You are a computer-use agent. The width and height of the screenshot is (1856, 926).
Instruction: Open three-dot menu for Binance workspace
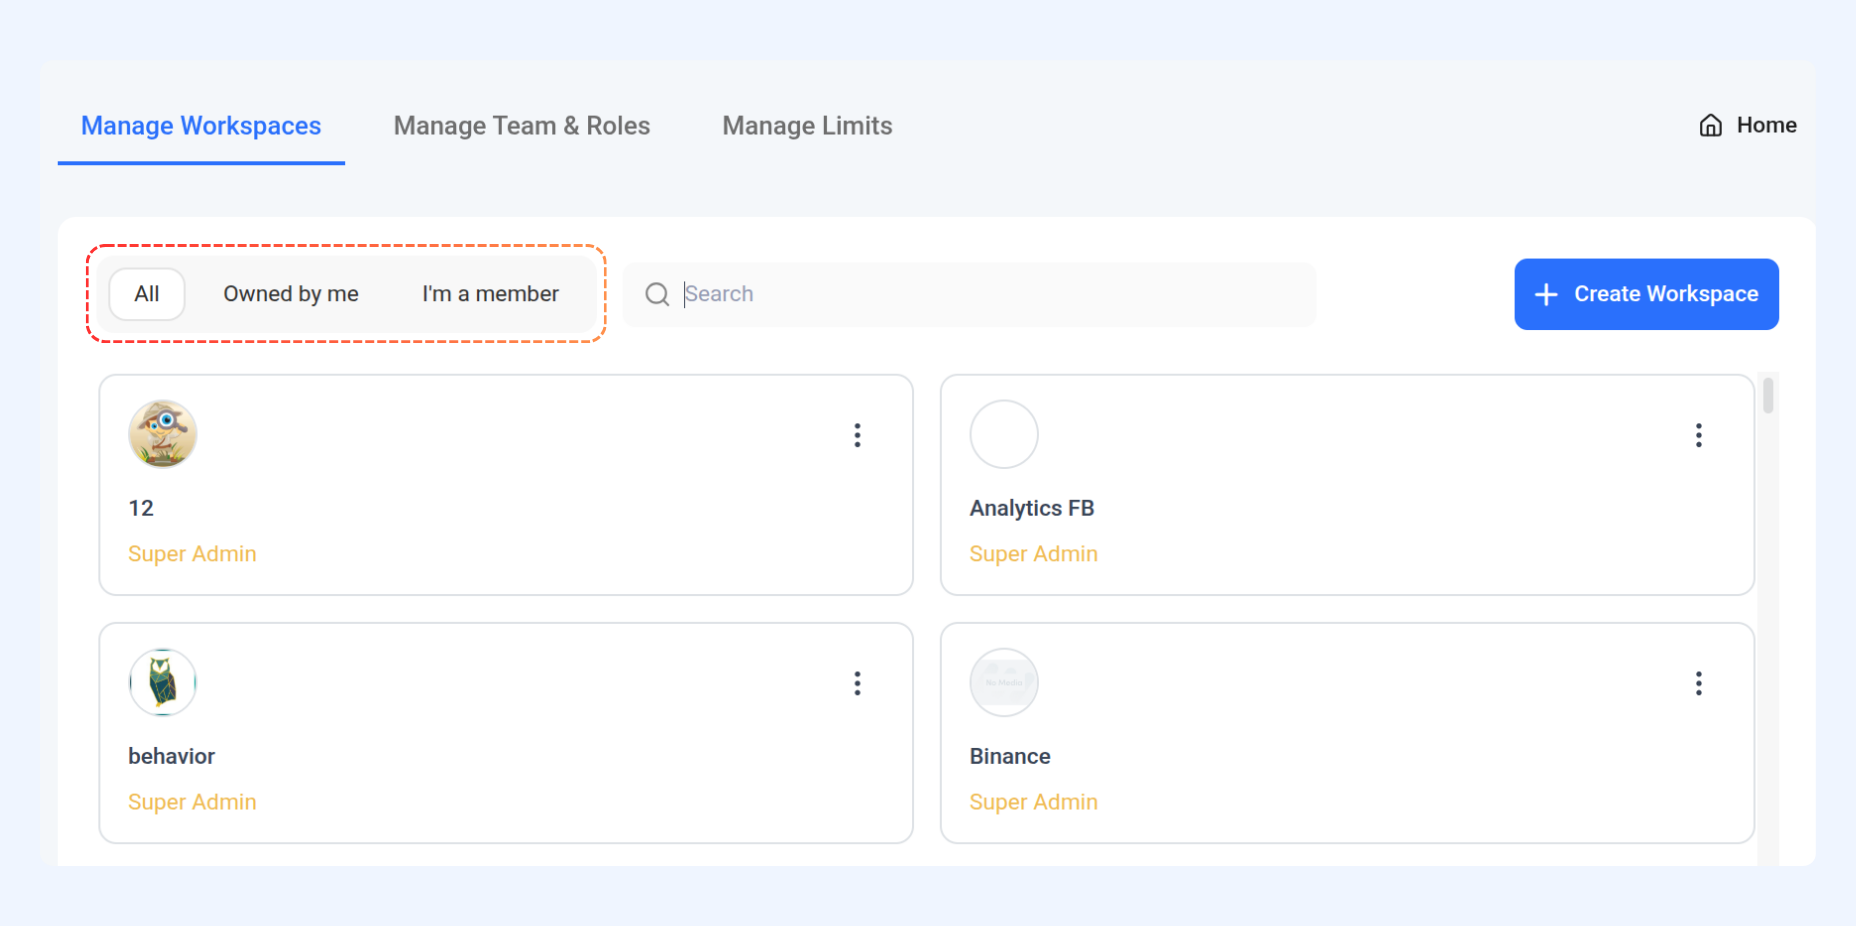pos(1698,683)
